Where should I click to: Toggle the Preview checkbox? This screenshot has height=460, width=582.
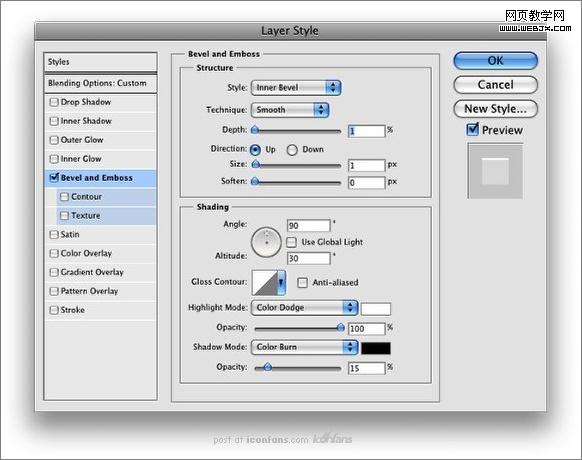pyautogui.click(x=473, y=129)
